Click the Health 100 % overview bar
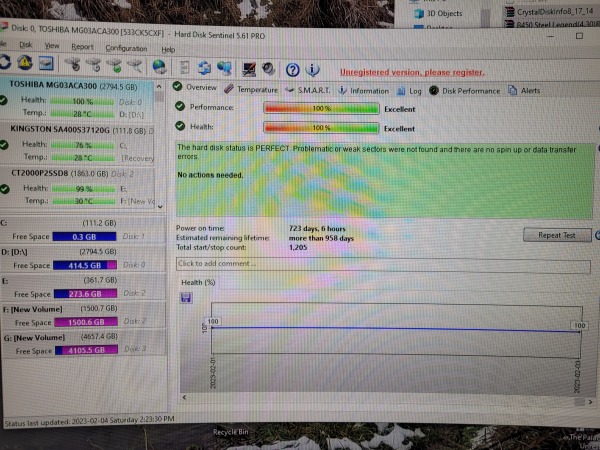Image resolution: width=600 pixels, height=450 pixels. pos(321,128)
